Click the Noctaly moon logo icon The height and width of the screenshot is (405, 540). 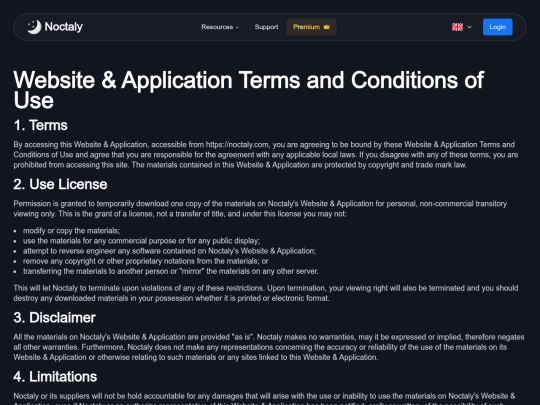34,27
